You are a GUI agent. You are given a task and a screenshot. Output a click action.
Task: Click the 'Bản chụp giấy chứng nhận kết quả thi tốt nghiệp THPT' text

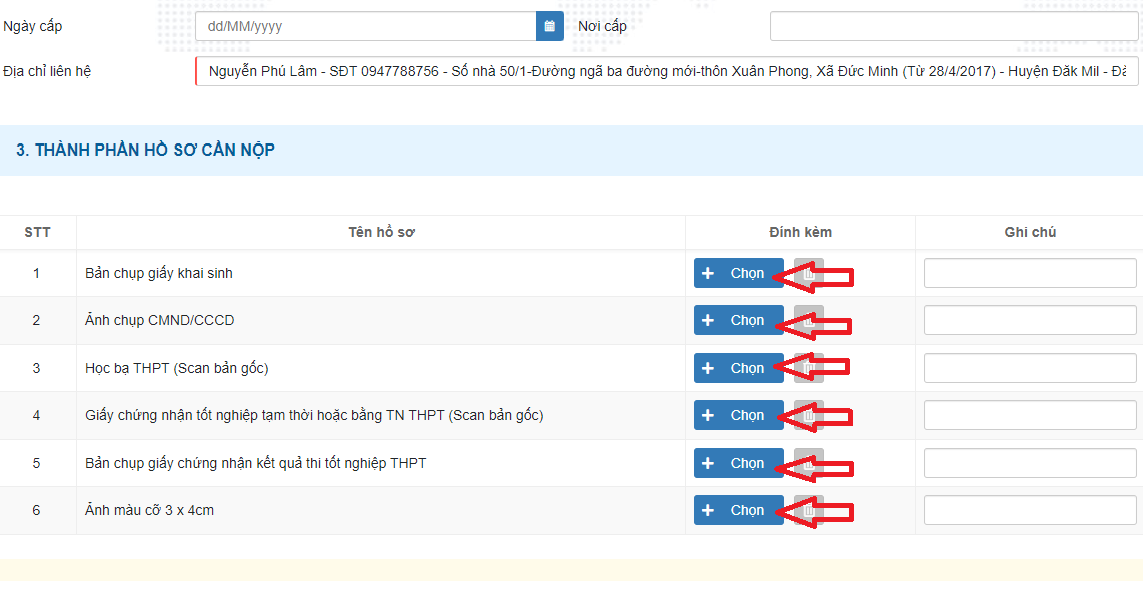coord(256,463)
